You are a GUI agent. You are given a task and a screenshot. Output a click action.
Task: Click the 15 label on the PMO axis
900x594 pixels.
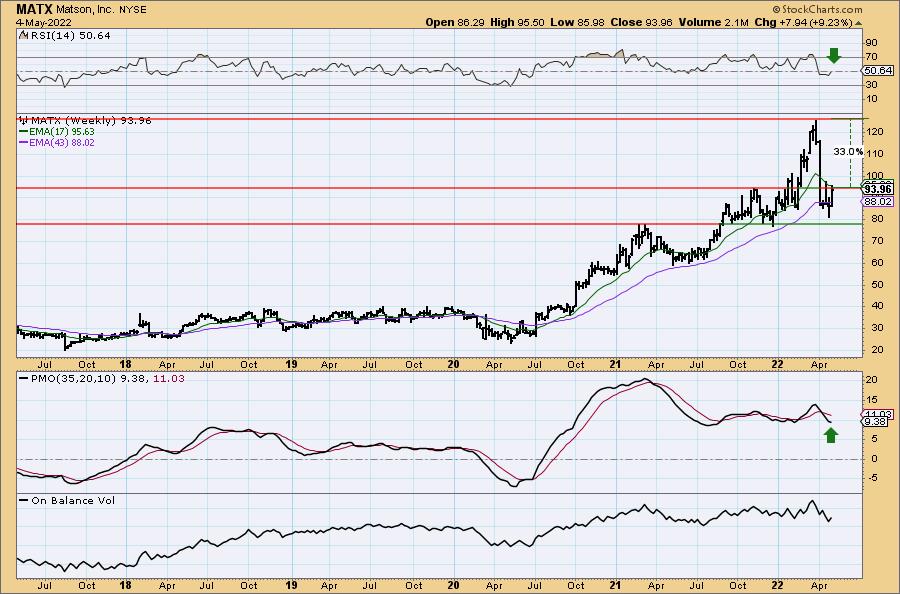[872, 400]
